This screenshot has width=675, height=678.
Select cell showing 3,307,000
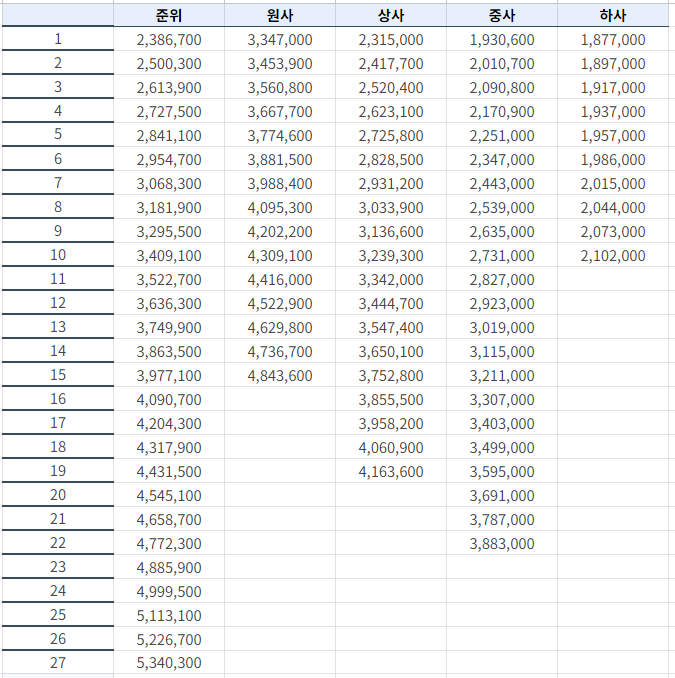(x=502, y=400)
